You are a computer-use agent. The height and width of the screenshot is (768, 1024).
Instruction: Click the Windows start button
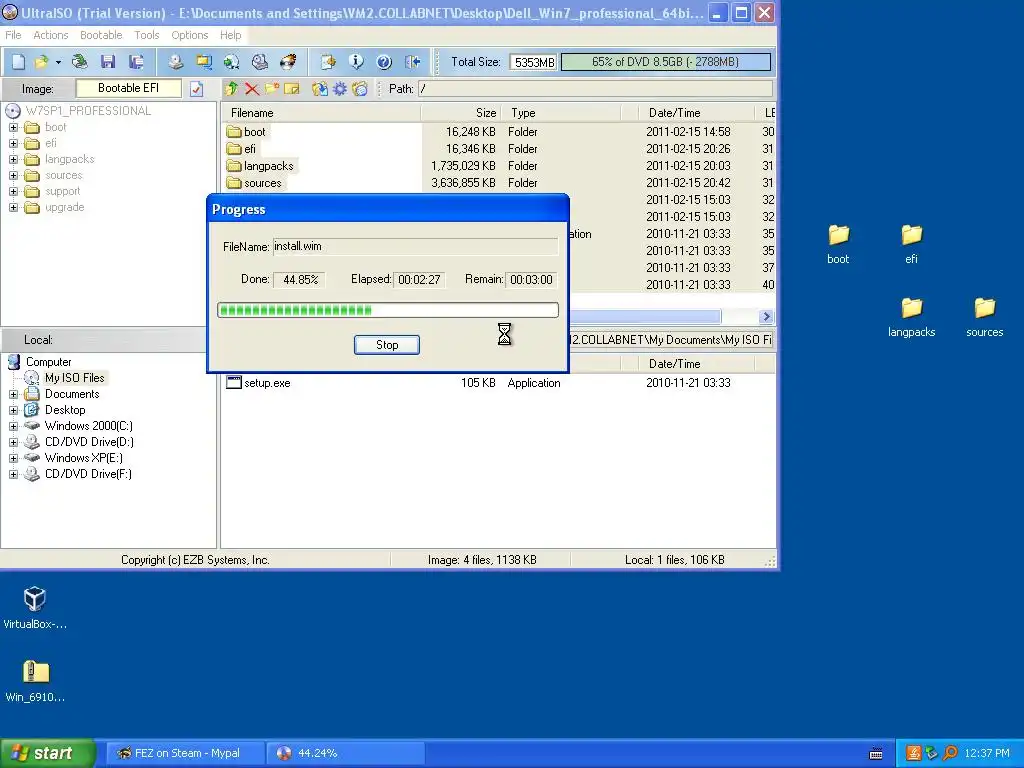pos(48,753)
